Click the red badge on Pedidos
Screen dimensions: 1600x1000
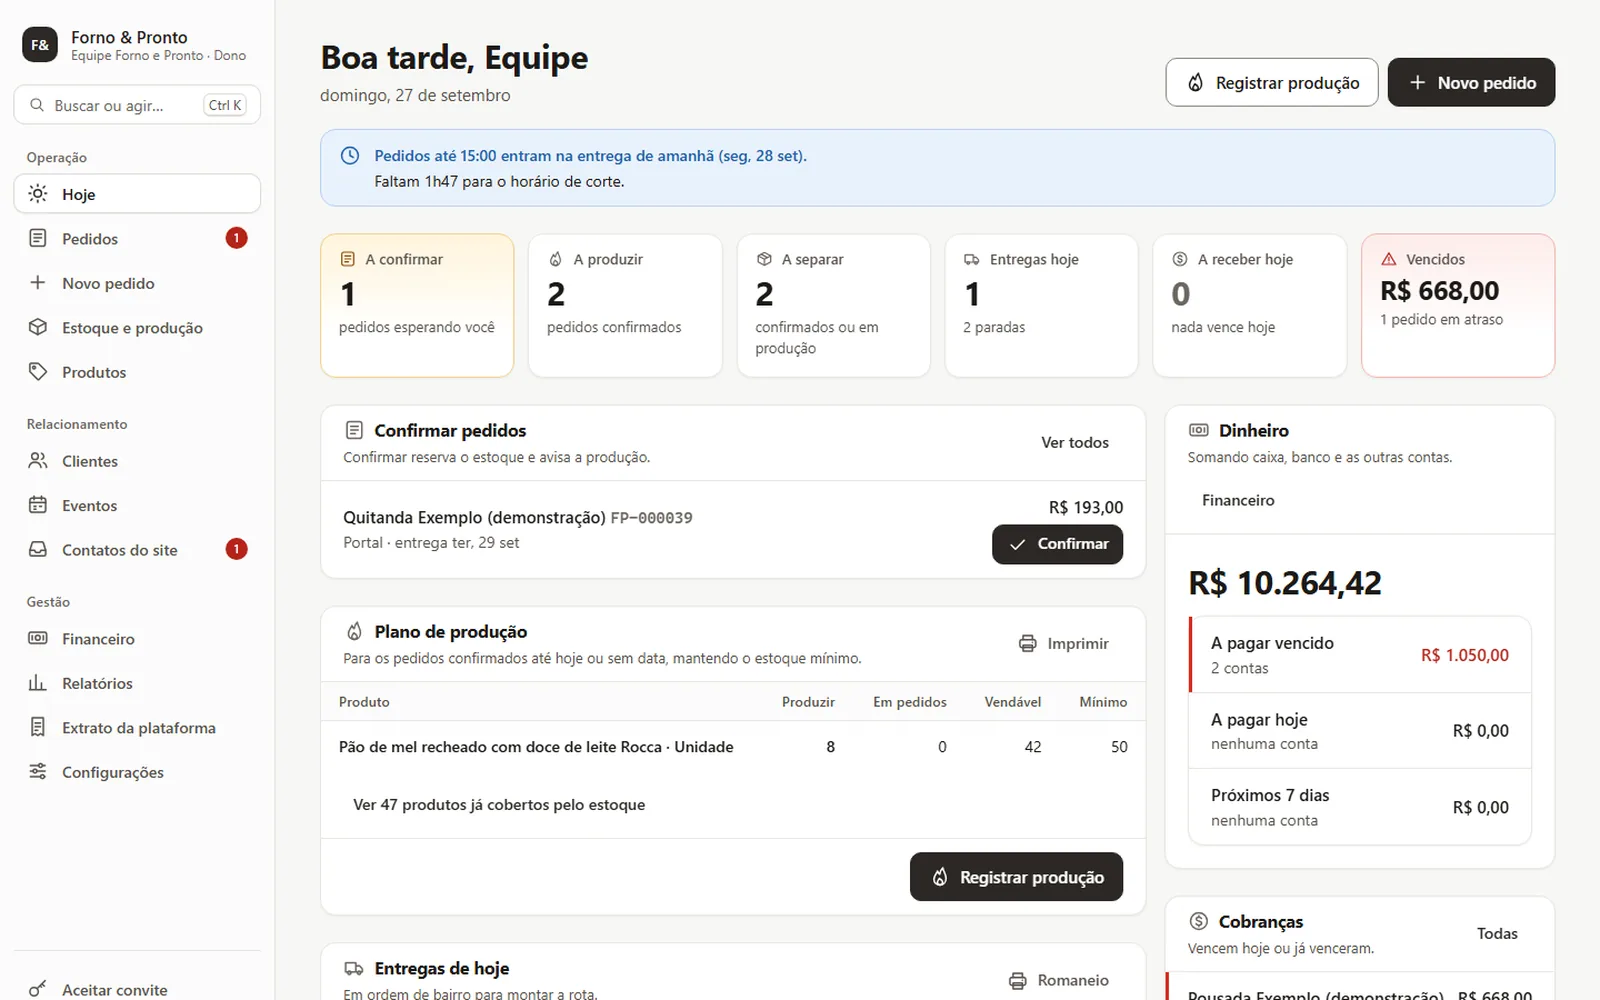click(236, 238)
